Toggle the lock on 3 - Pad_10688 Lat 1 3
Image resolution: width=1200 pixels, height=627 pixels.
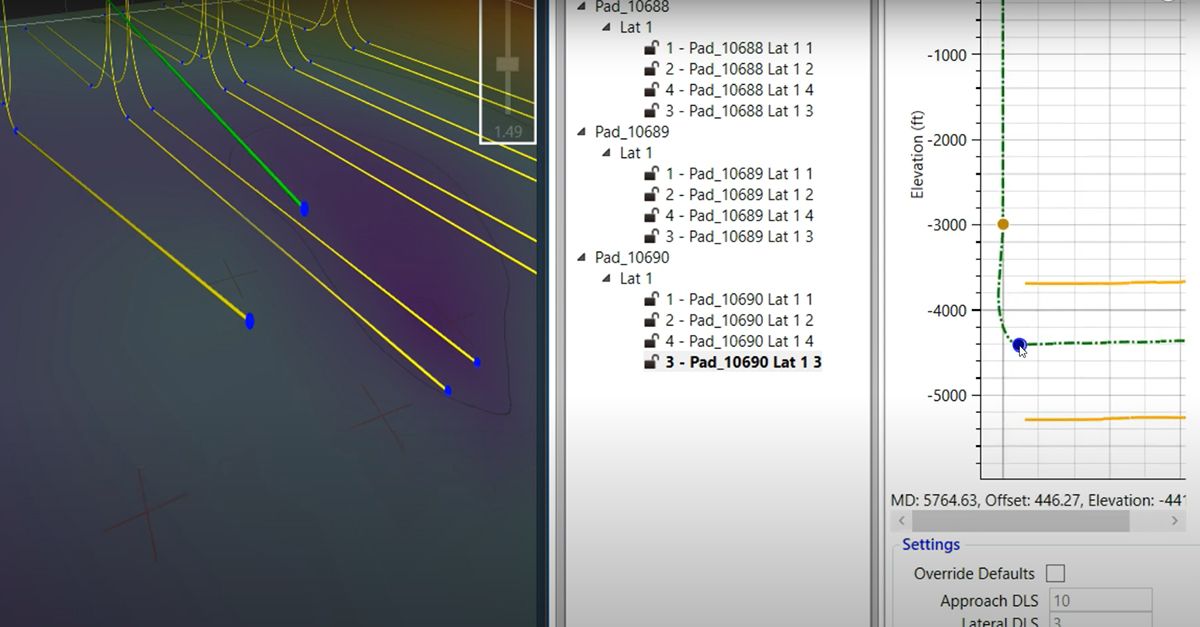pos(649,110)
